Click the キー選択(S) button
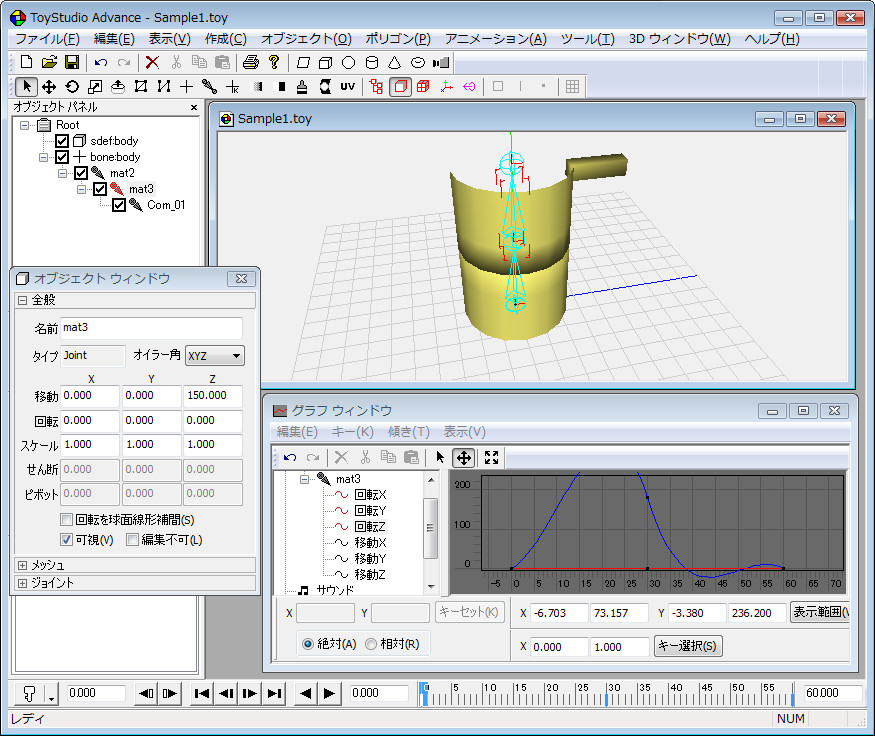The height and width of the screenshot is (736, 875). [x=687, y=646]
